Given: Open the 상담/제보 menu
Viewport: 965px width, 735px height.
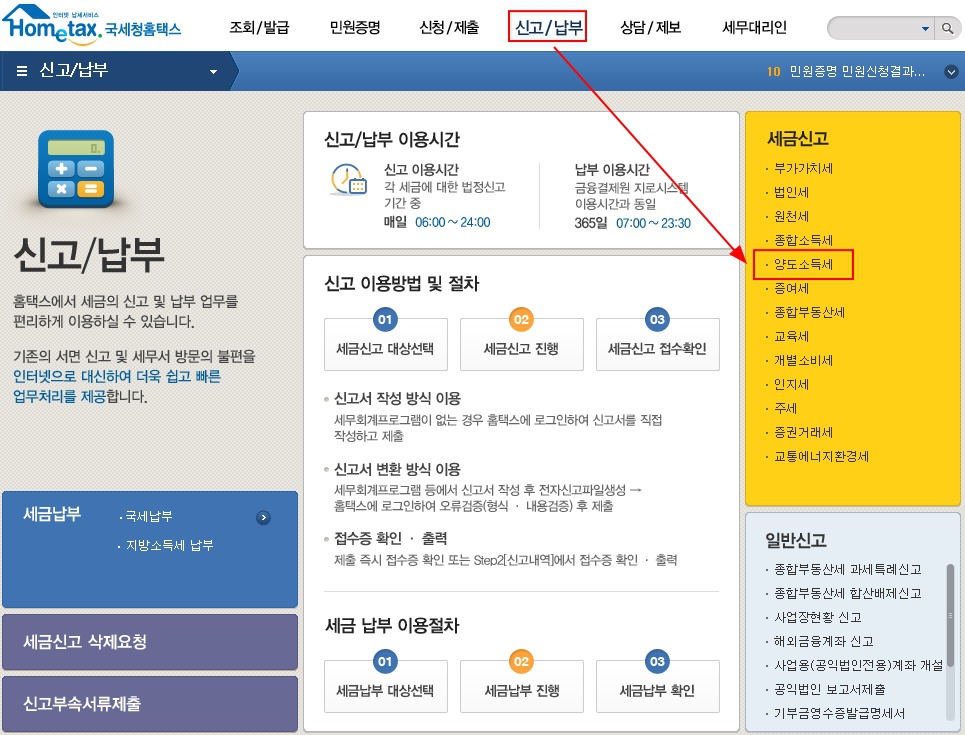Looking at the screenshot, I should pos(650,28).
